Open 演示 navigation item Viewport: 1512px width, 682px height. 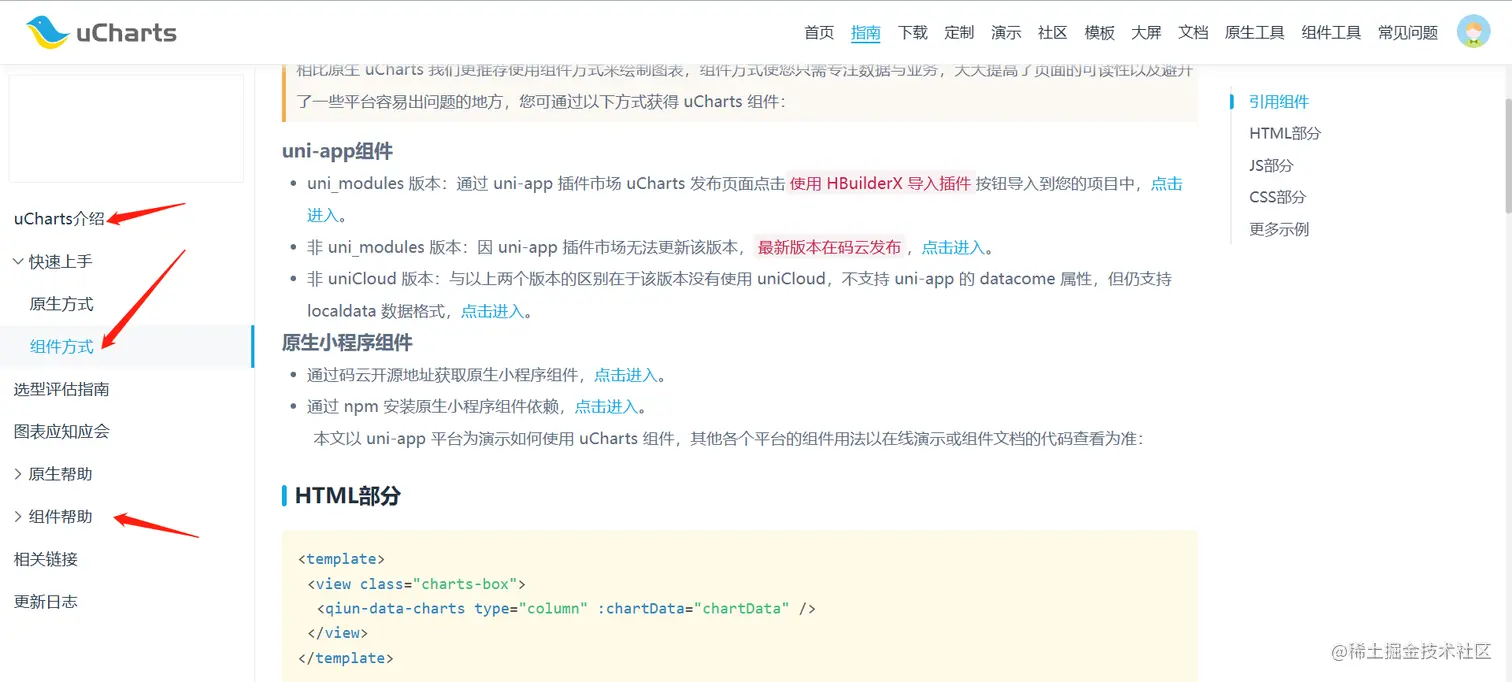coord(1006,33)
